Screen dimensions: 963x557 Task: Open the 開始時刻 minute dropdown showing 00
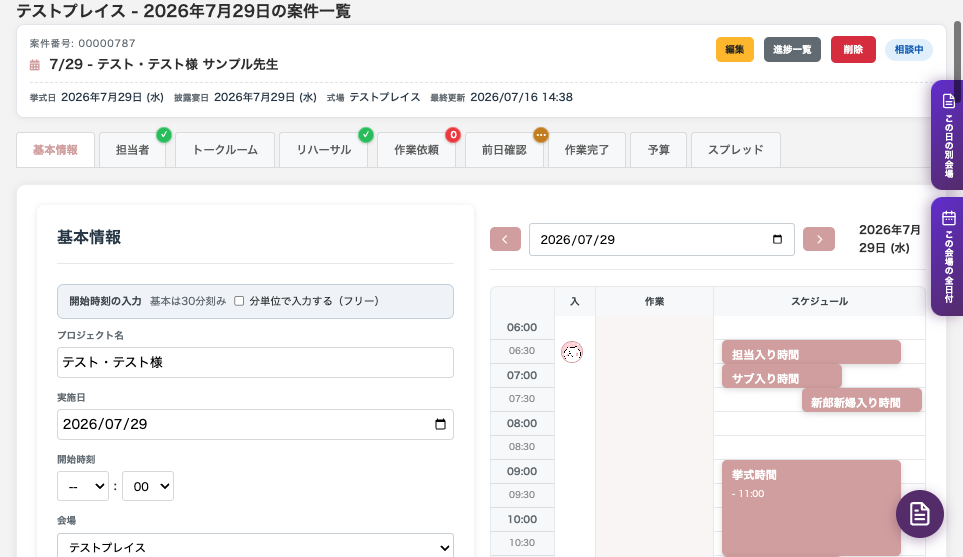[148, 486]
